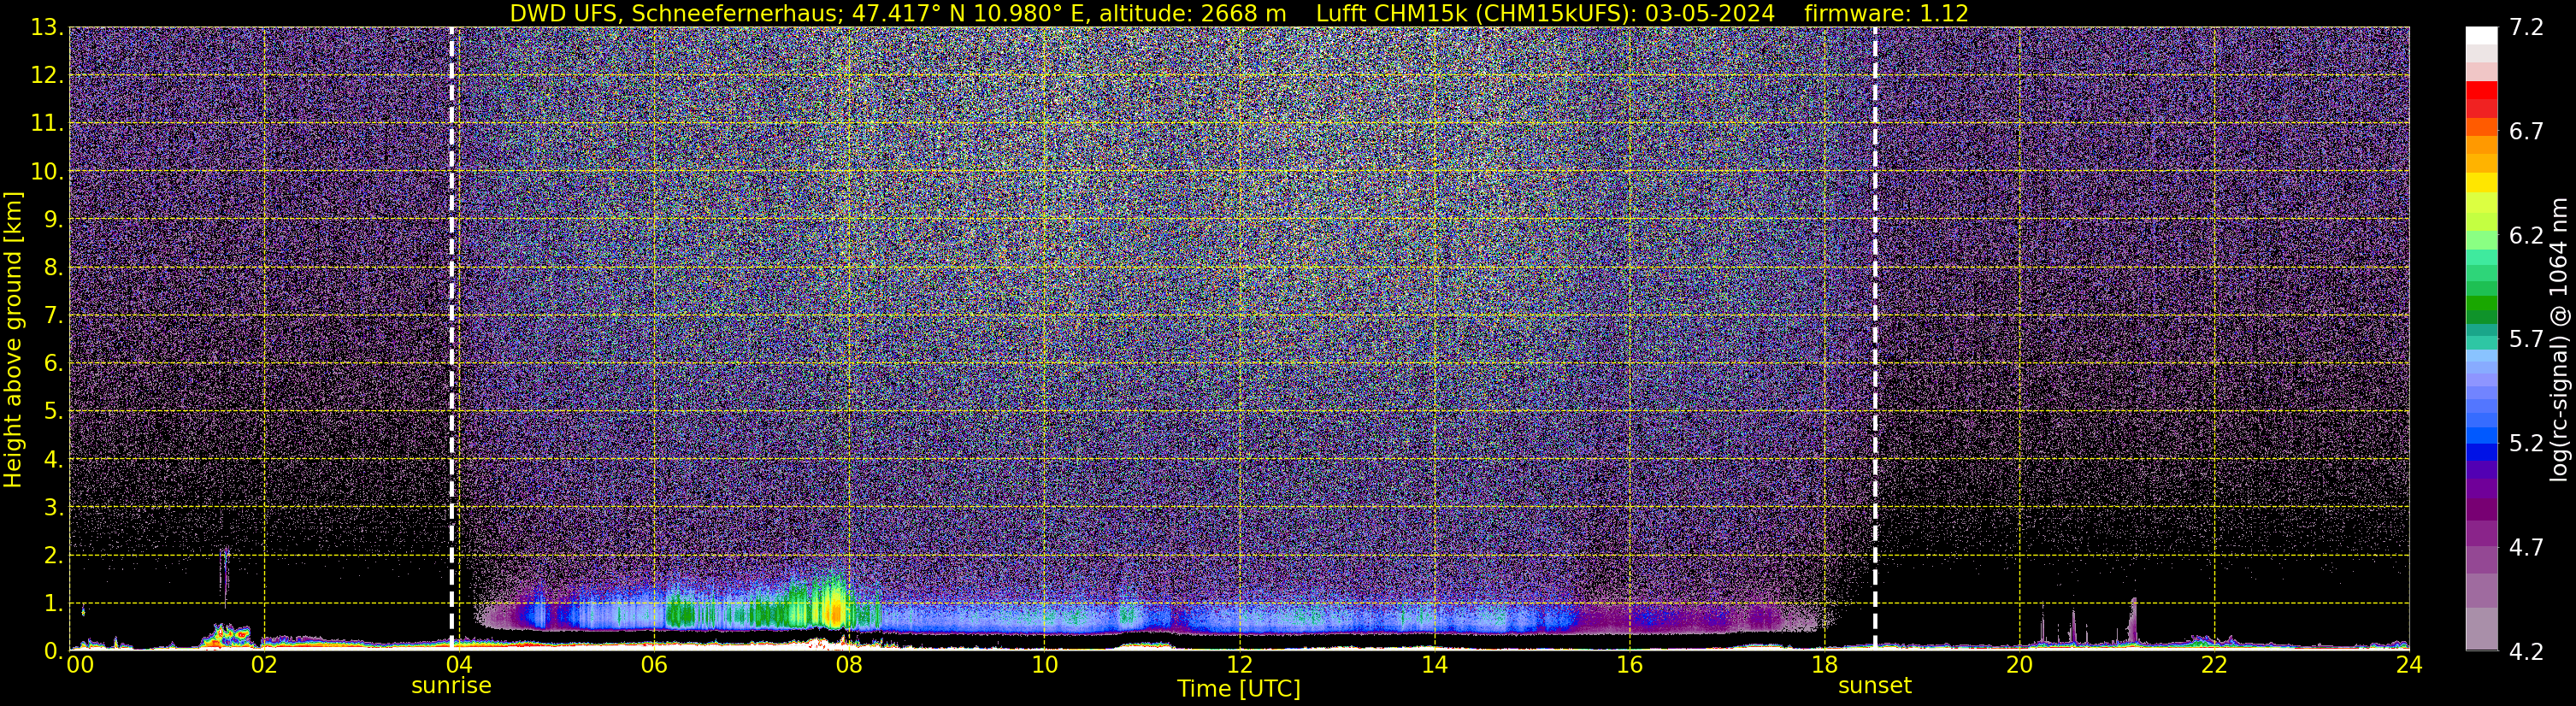
Task: Click the spike feature just after 21 UTC
Action: [x=2133, y=620]
